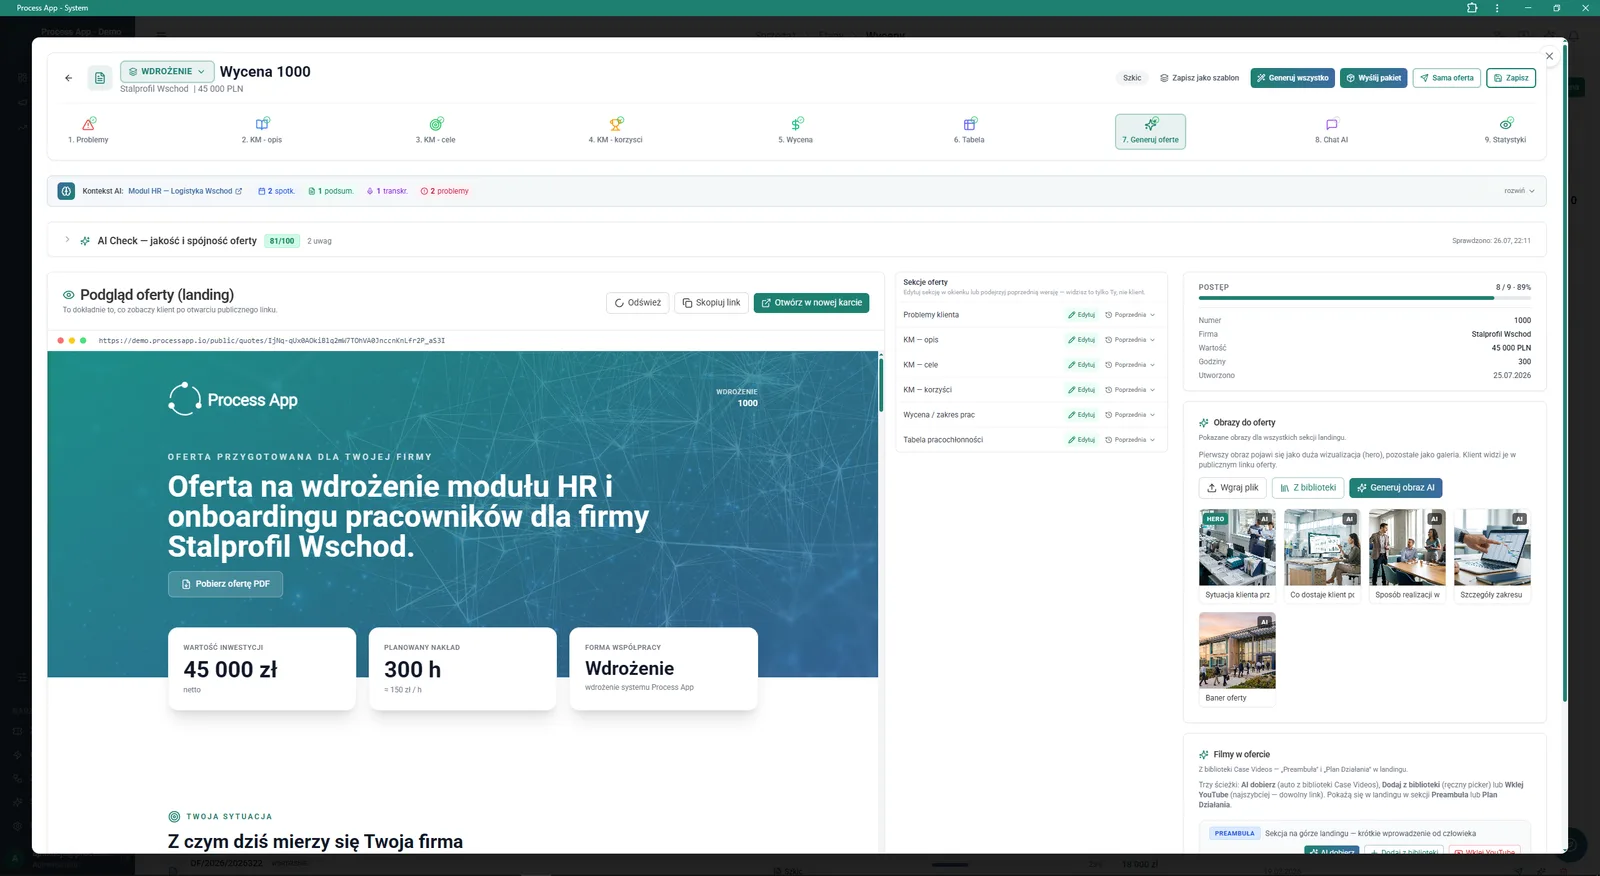The width and height of the screenshot is (1600, 876).
Task: Open Poprzednia dropdown for KM – cele
Action: pyautogui.click(x=1130, y=365)
